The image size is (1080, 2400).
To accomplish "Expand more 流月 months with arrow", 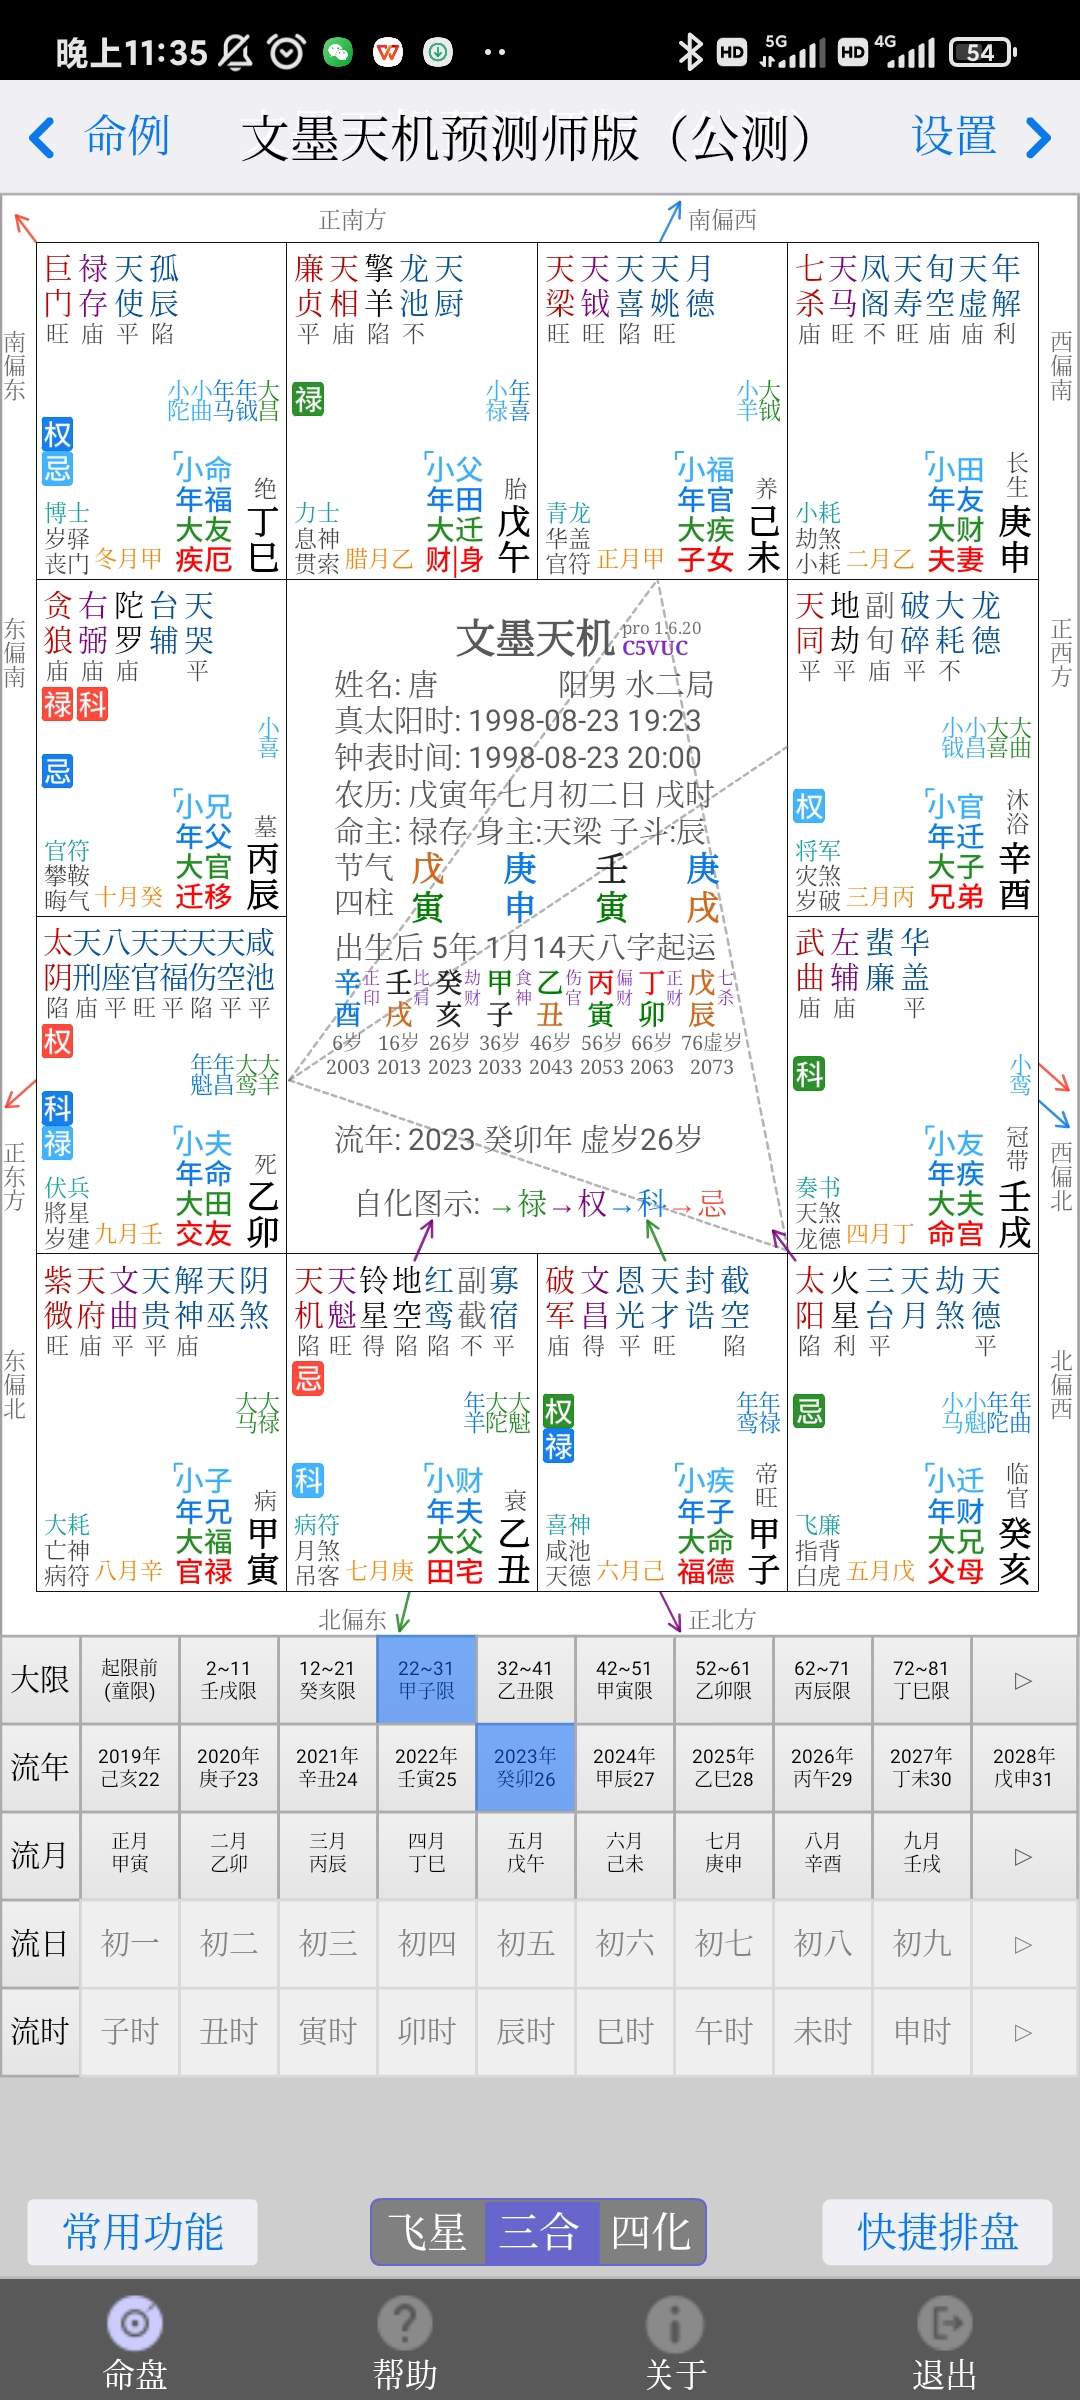I will [1023, 1856].
